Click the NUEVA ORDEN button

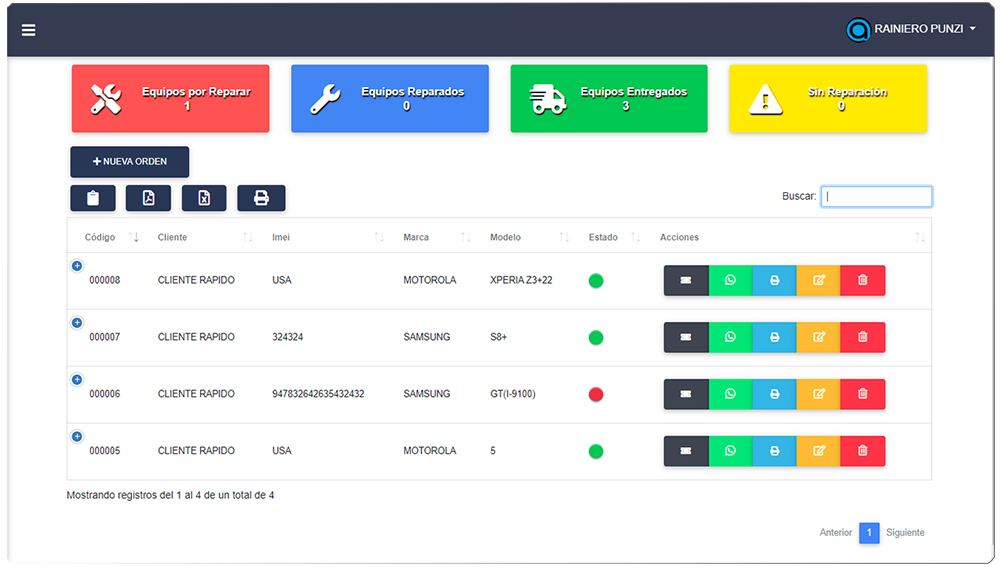coord(130,162)
